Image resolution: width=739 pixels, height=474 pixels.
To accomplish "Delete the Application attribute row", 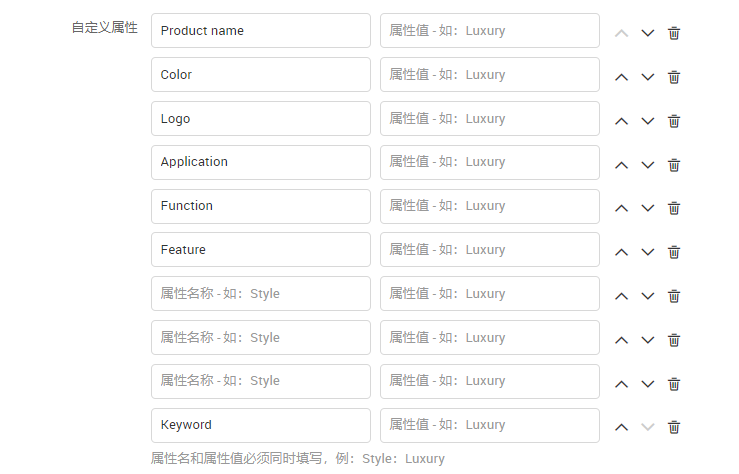I will 674,165.
